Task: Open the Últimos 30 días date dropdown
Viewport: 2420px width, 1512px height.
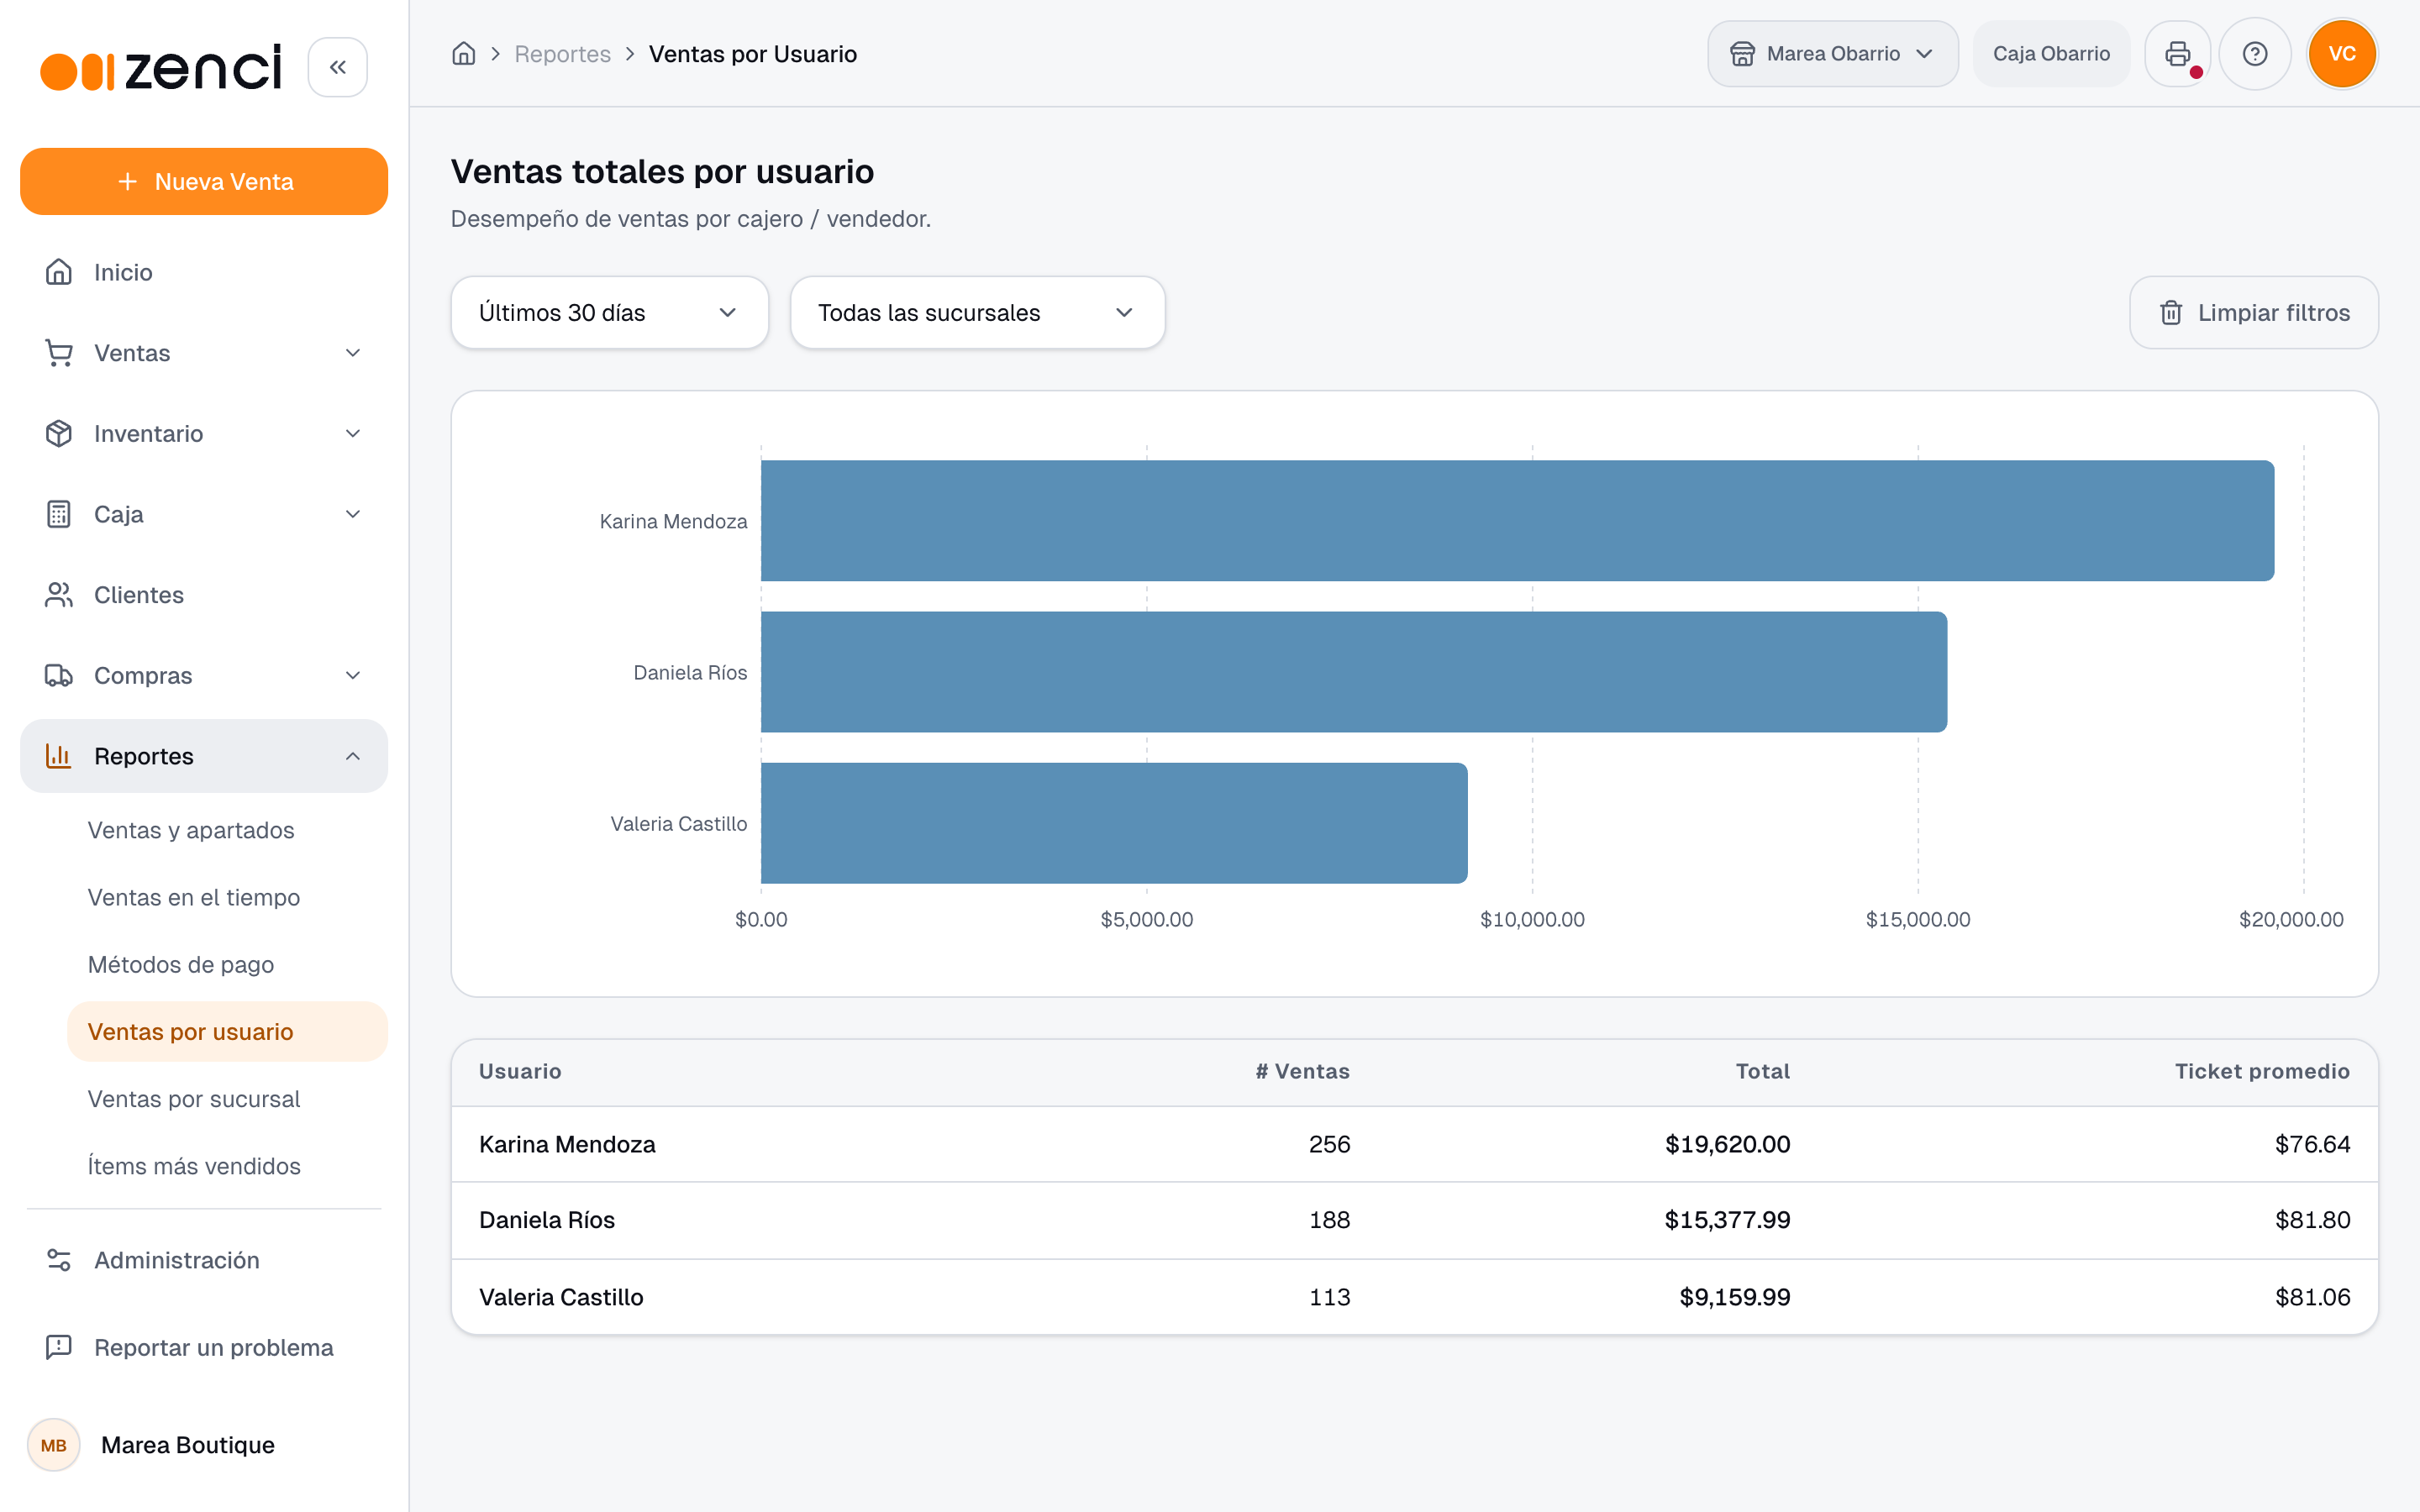Action: (610, 313)
